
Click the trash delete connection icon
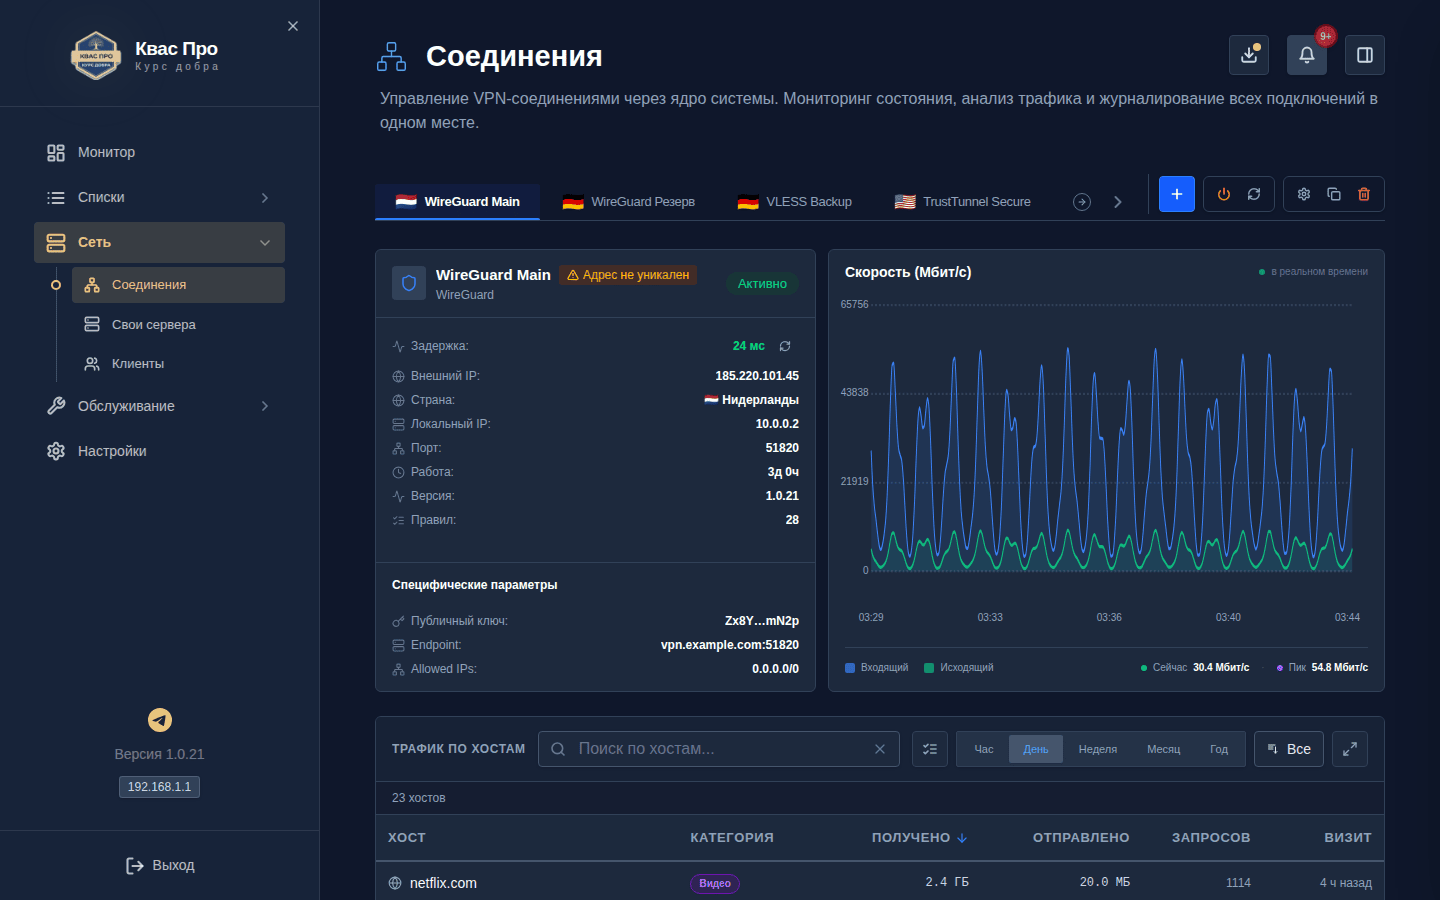(x=1364, y=194)
